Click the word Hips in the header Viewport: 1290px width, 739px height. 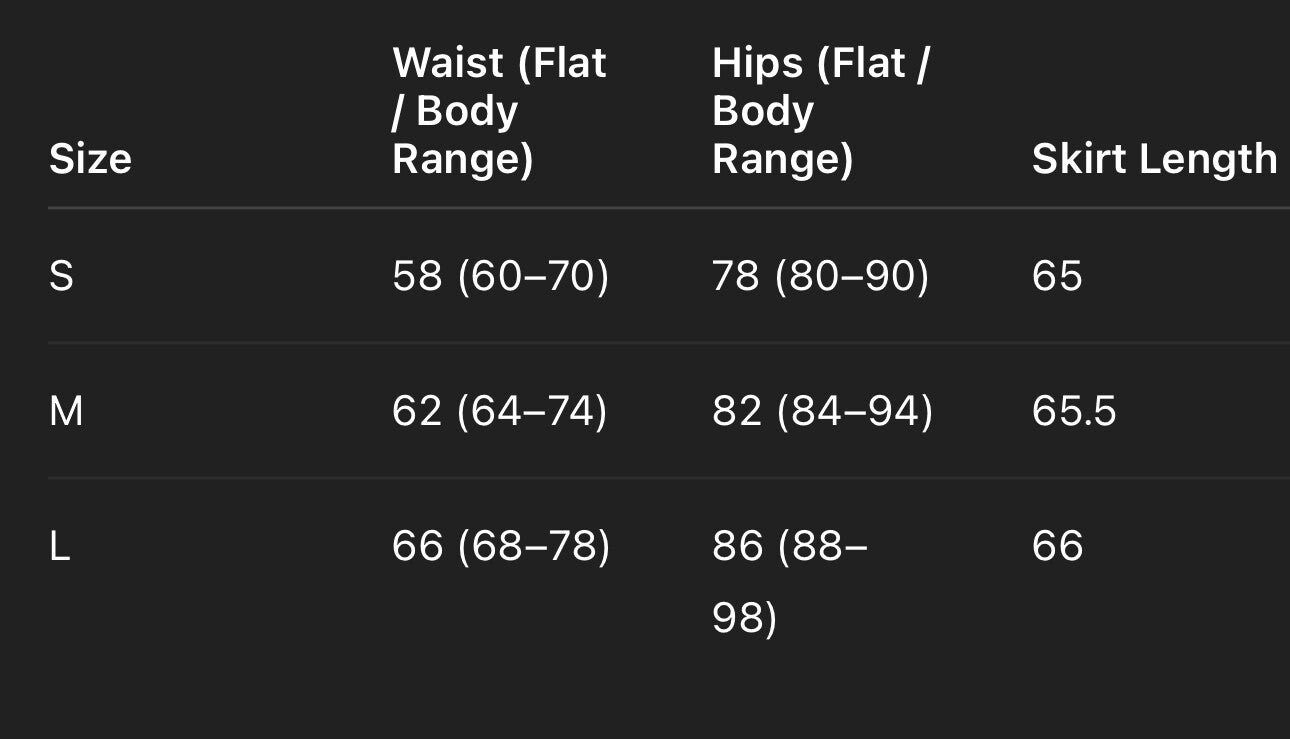click(x=757, y=63)
